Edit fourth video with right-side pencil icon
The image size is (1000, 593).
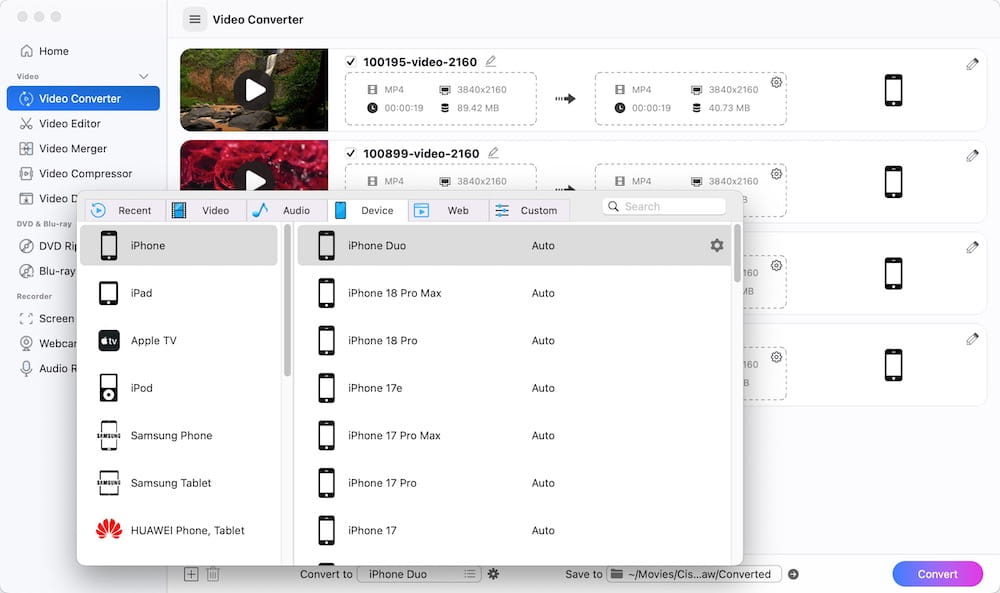coord(972,339)
